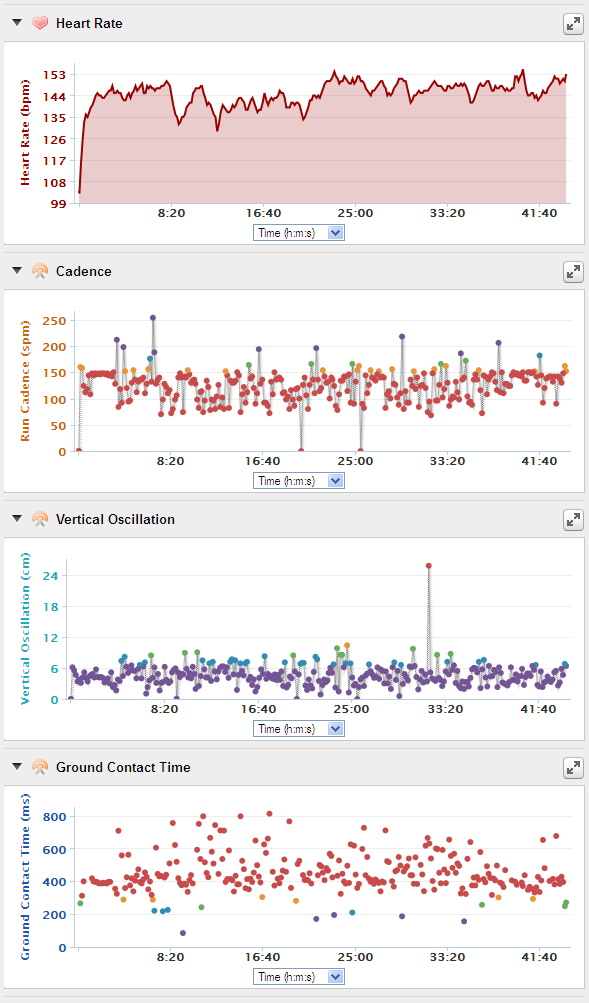Open the Time dropdown under Heart Rate chart
Viewport: 589px width, 1003px height.
[299, 233]
